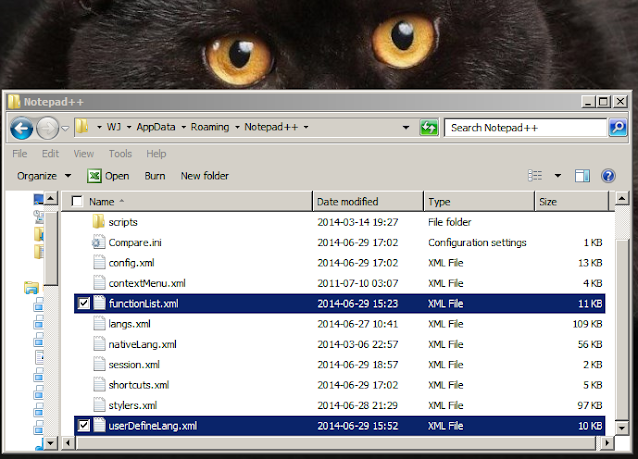Open the View menu

83,154
